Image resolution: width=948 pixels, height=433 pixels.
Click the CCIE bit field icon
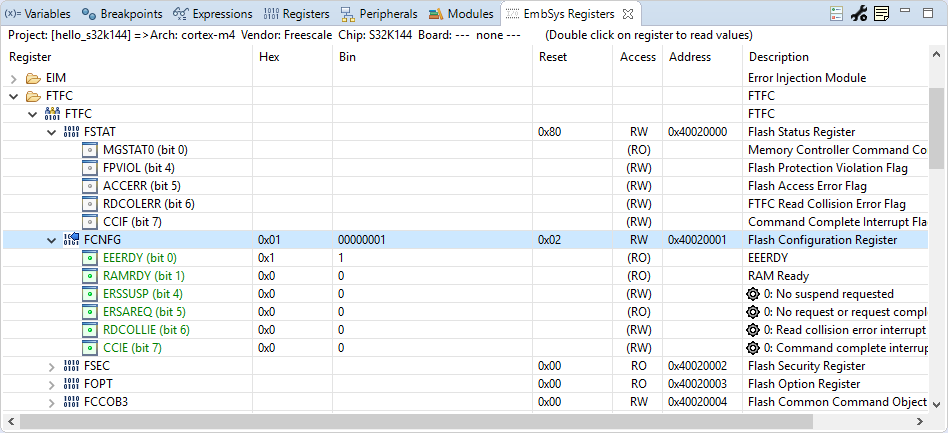(89, 348)
